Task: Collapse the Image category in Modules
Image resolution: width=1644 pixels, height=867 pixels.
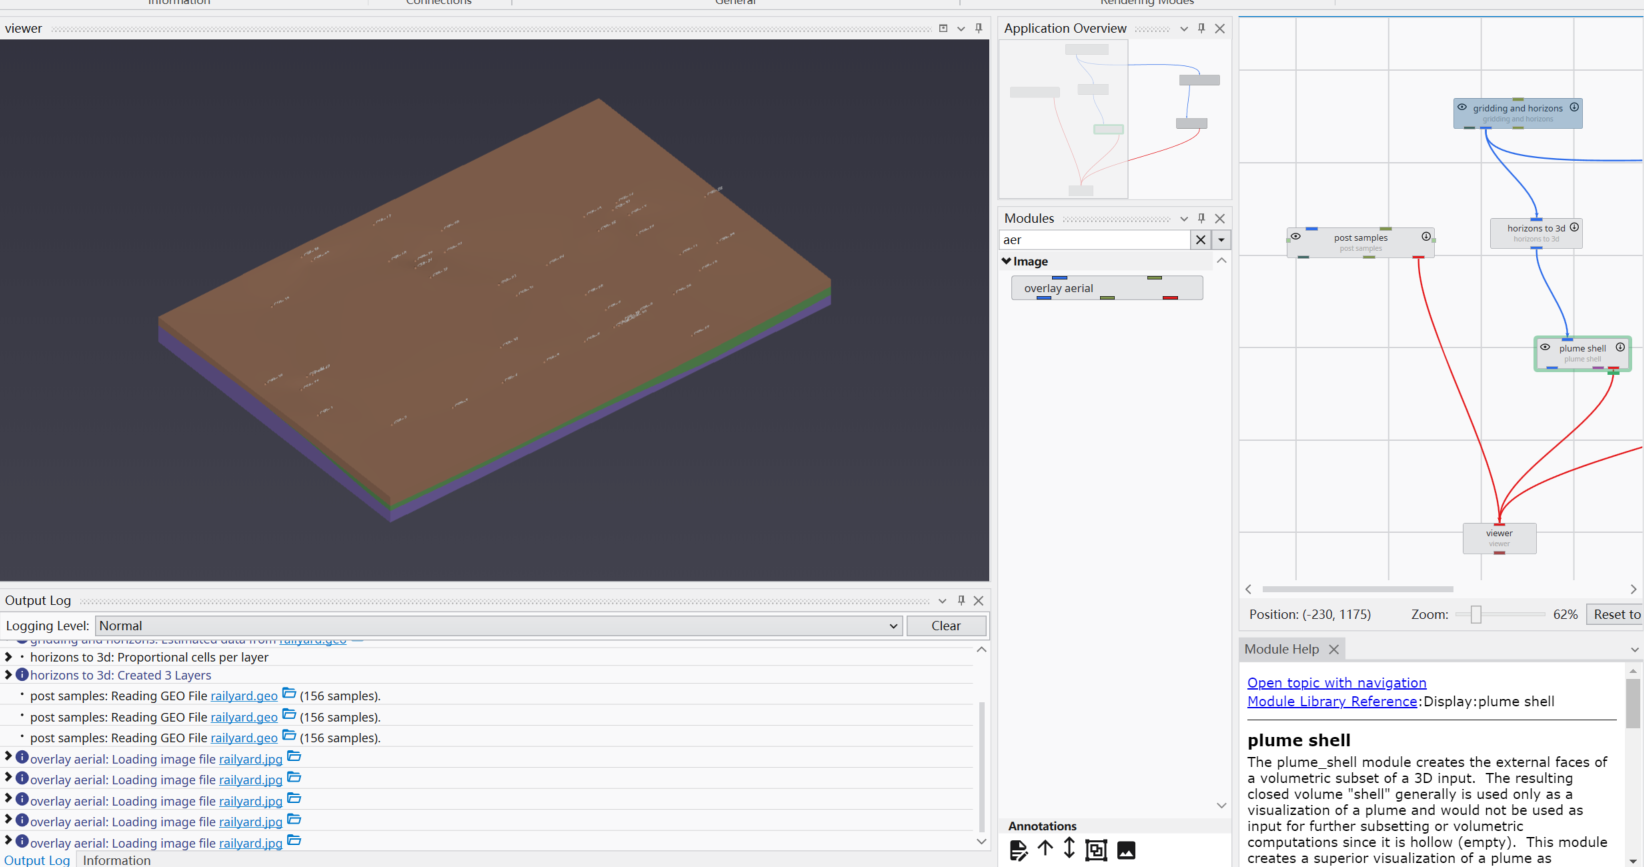Action: tap(1006, 261)
